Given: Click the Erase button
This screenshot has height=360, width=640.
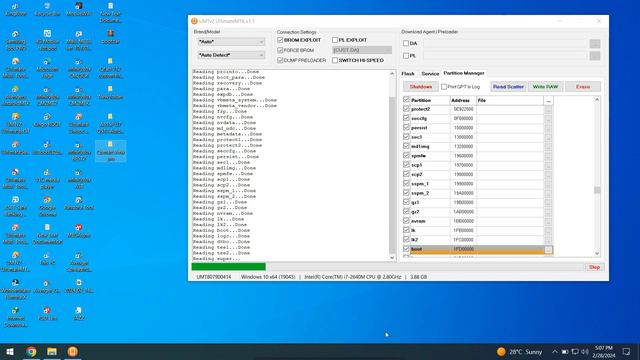Looking at the screenshot, I should click(583, 87).
